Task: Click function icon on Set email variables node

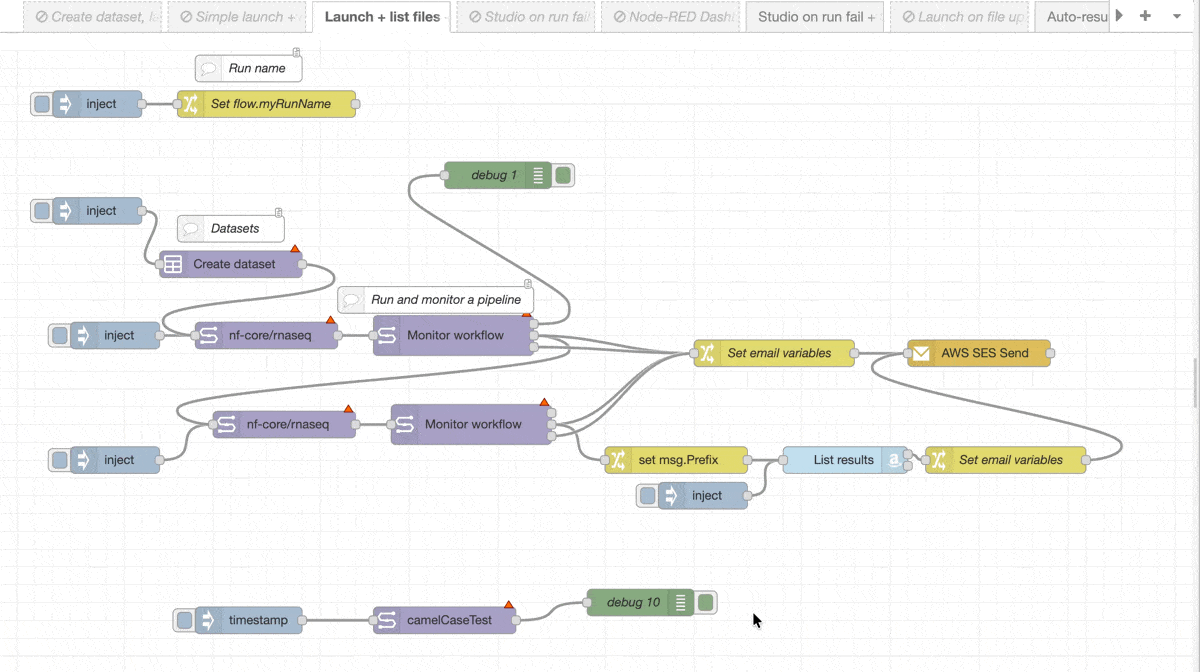Action: pos(705,352)
